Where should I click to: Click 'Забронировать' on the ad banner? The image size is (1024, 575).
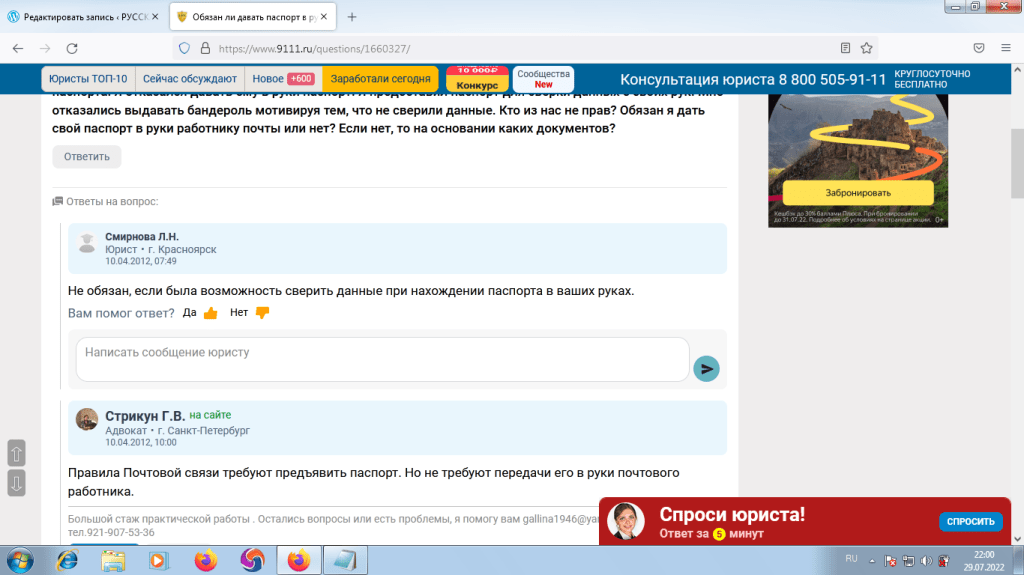[x=857, y=193]
